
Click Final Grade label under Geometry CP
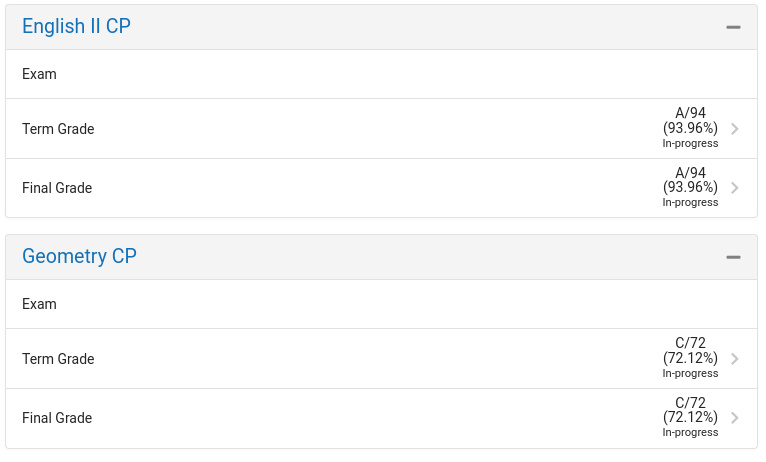click(x=57, y=418)
